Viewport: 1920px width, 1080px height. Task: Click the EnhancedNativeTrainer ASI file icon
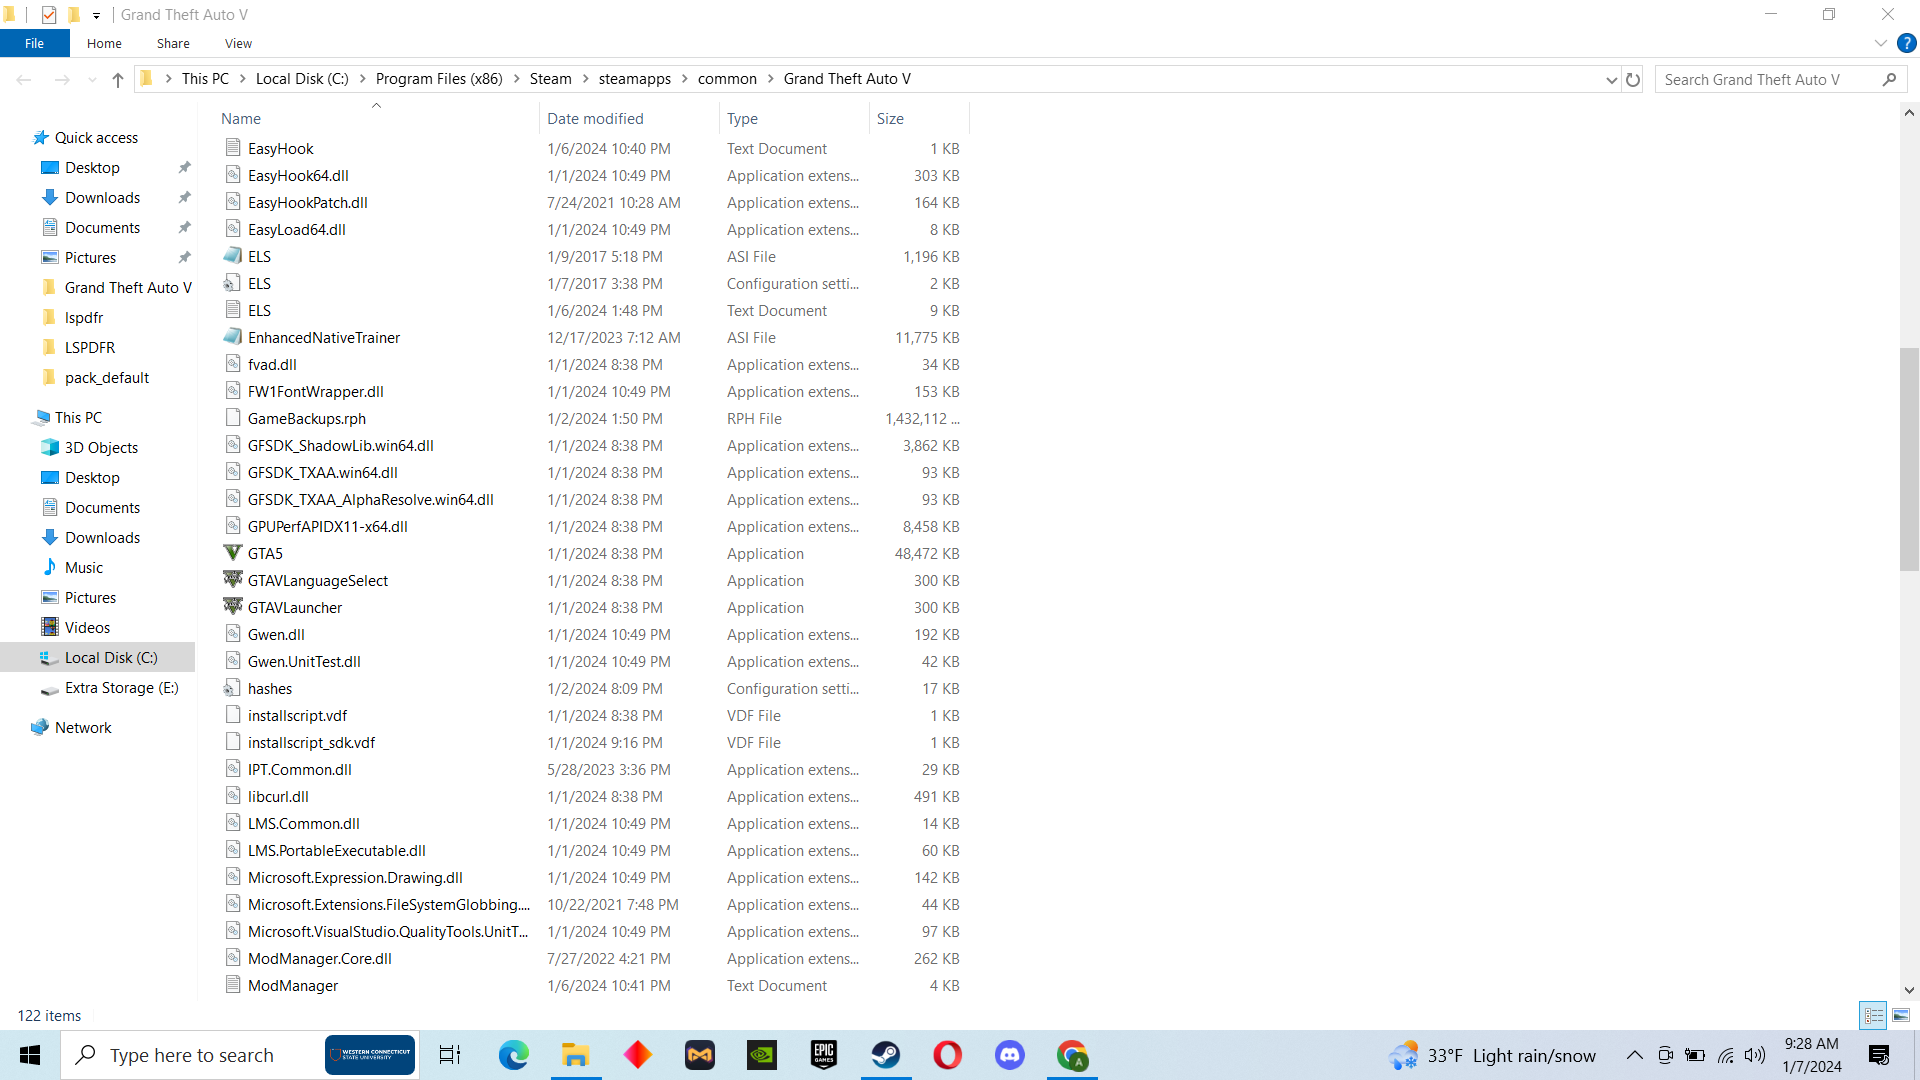pos(233,337)
